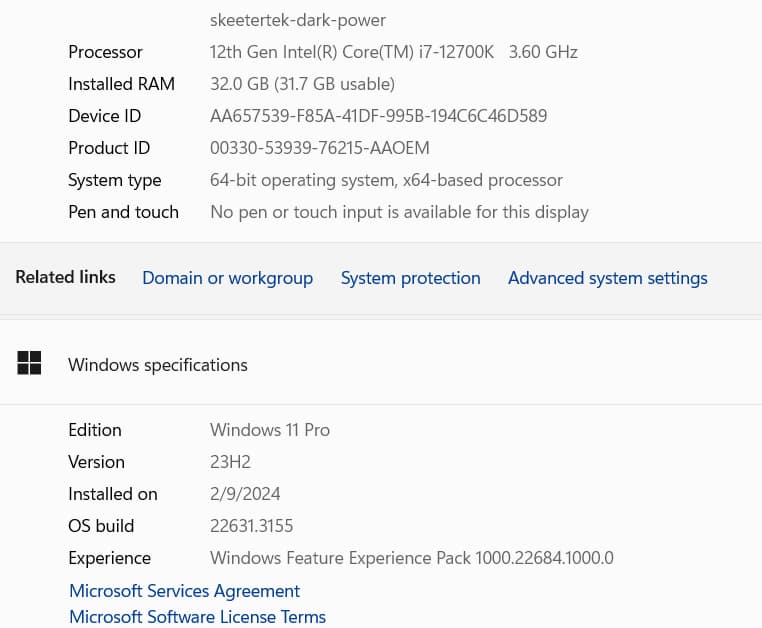762x628 pixels.
Task: Open Advanced system settings link
Action: click(x=607, y=278)
